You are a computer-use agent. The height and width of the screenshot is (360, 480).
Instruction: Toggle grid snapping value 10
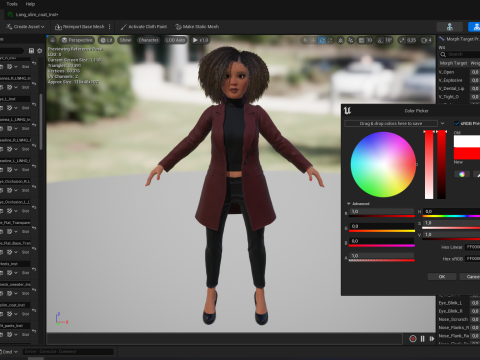pyautogui.click(x=365, y=40)
